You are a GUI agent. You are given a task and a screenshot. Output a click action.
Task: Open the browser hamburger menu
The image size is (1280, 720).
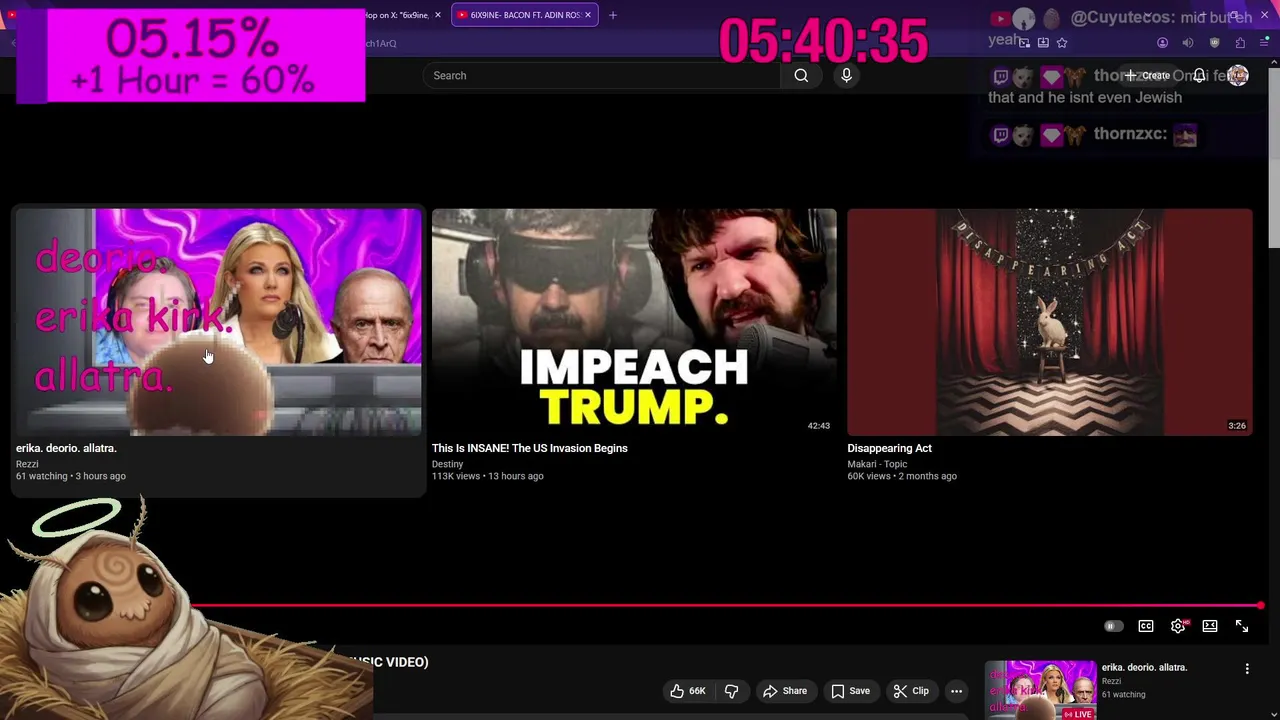tap(1264, 43)
